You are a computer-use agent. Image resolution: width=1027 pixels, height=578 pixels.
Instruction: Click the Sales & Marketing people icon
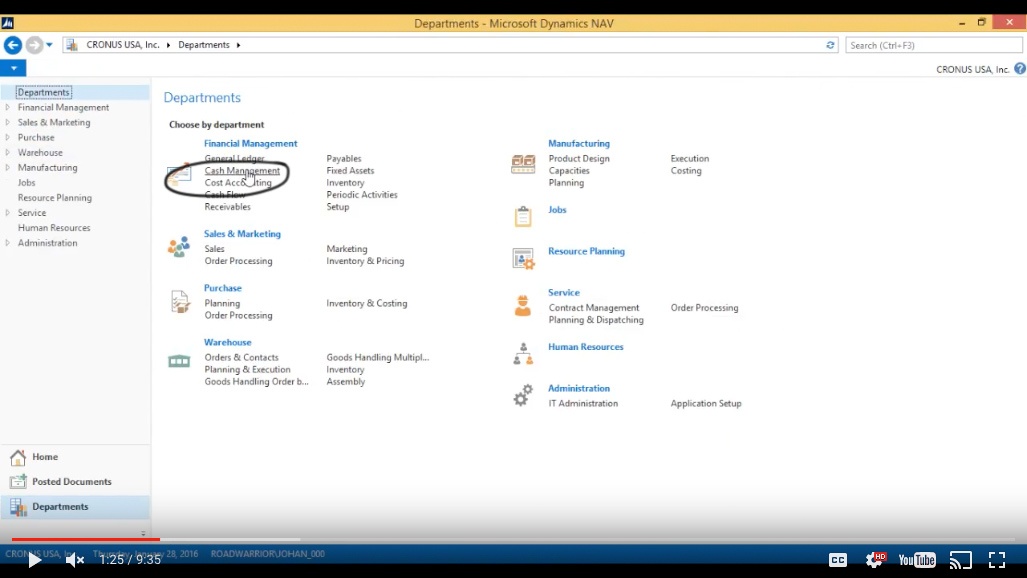click(x=179, y=246)
